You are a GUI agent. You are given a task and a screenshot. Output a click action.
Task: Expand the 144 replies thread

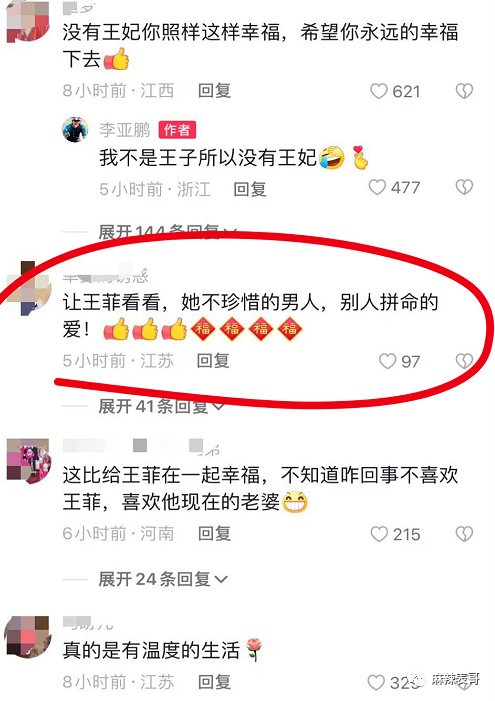click(x=167, y=232)
